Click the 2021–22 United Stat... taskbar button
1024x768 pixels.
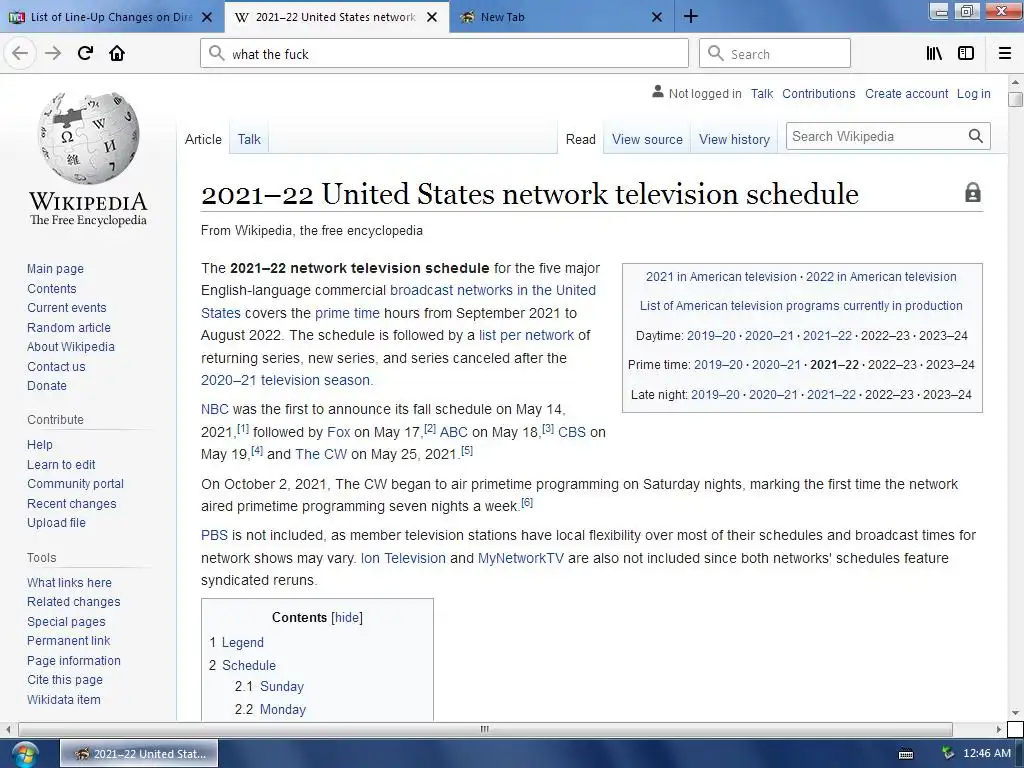coord(139,754)
